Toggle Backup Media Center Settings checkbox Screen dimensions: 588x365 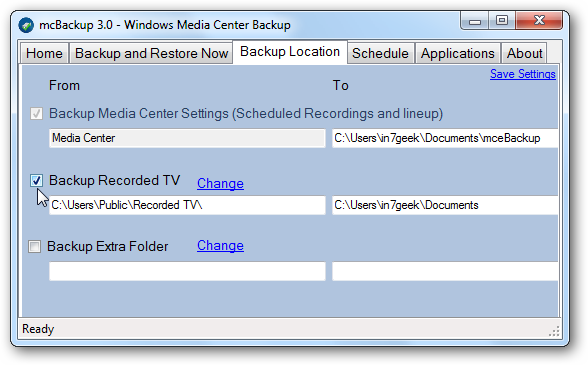pyautogui.click(x=36, y=113)
